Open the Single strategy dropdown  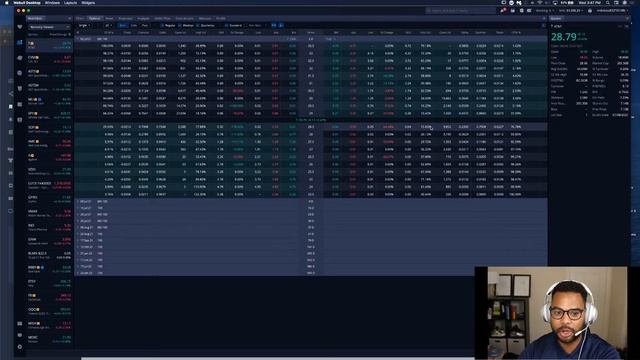point(84,25)
